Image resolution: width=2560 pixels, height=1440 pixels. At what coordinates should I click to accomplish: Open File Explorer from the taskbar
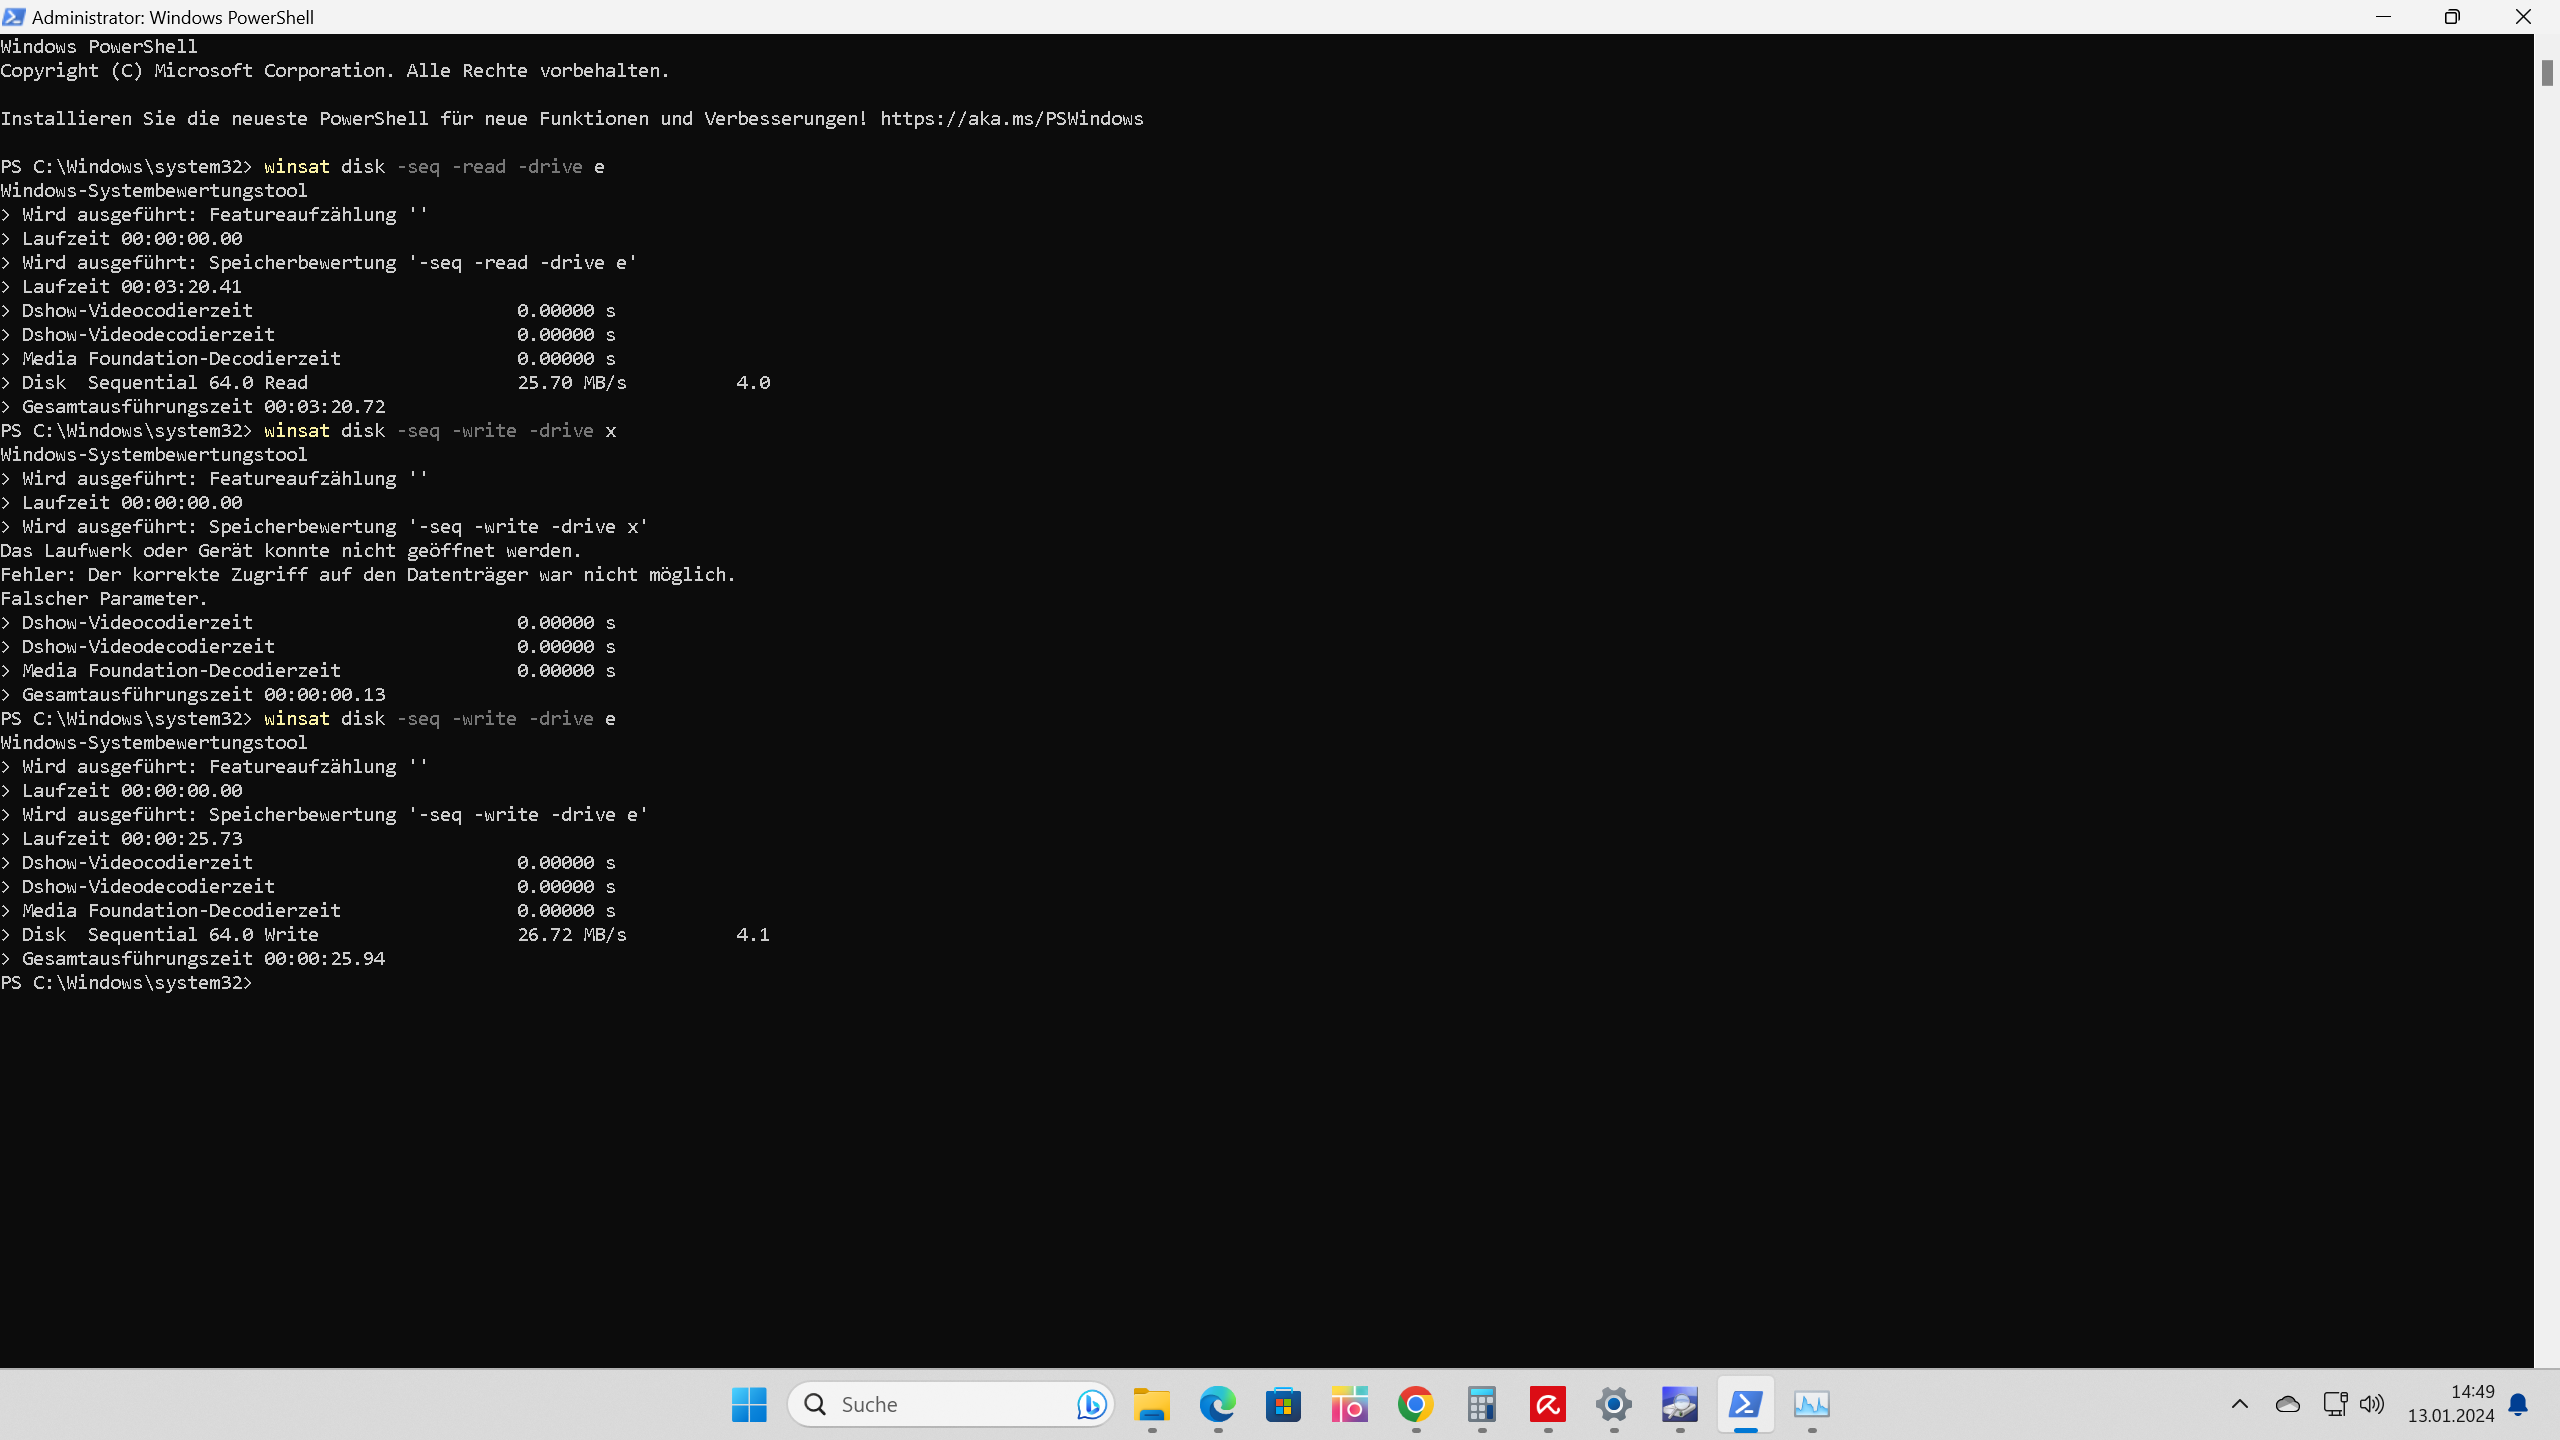1151,1404
